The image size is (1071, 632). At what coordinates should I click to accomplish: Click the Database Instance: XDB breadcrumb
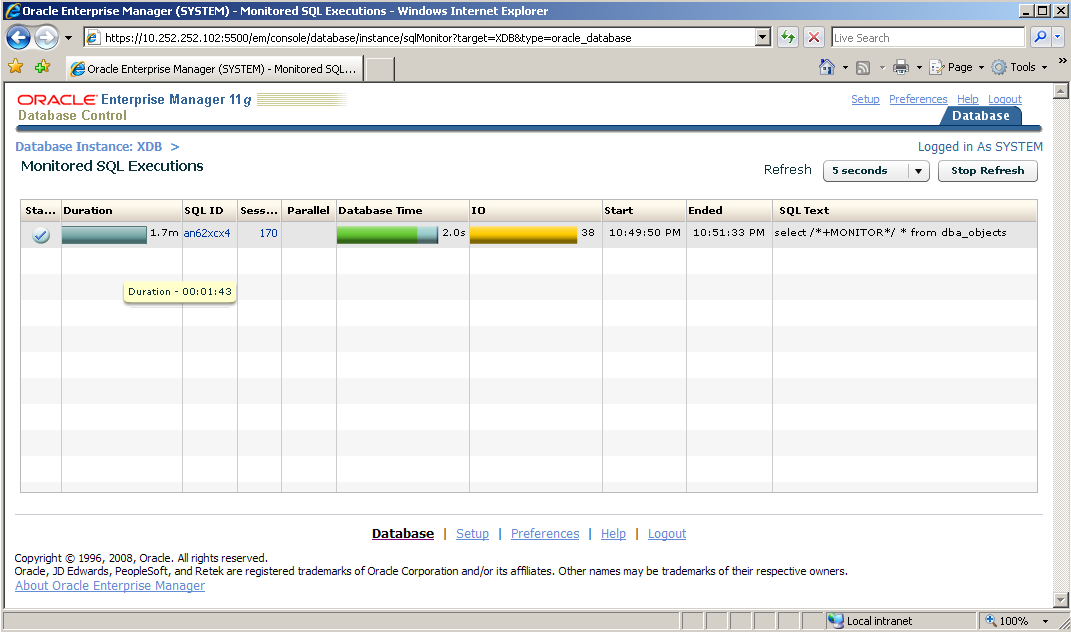[89, 146]
